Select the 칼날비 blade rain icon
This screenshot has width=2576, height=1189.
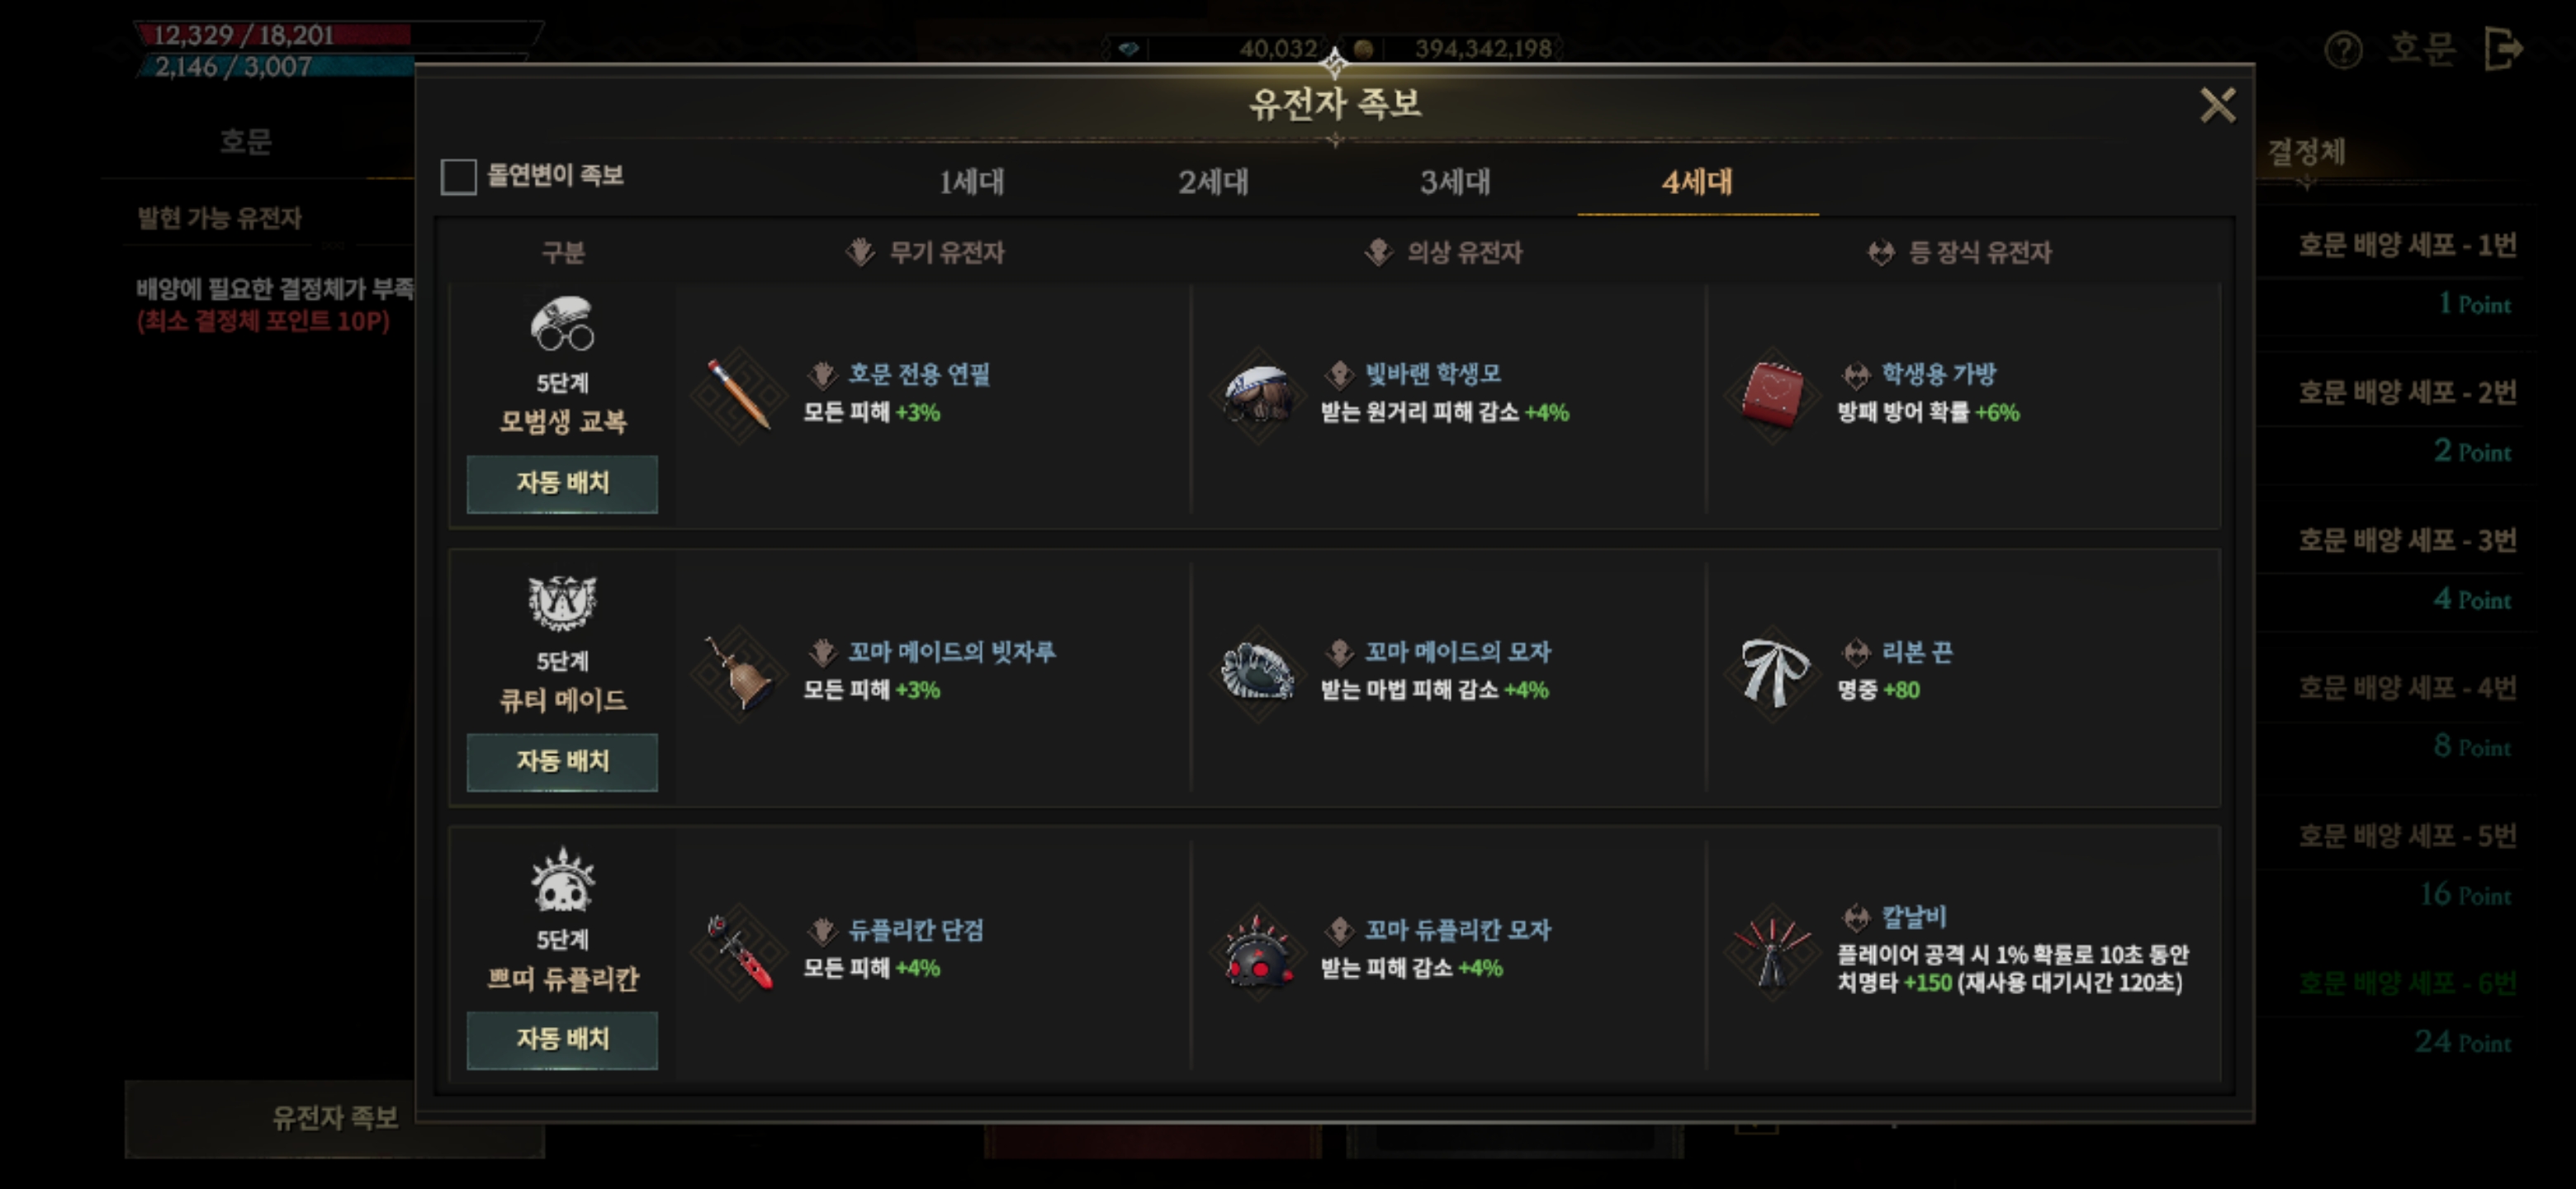tap(1773, 951)
